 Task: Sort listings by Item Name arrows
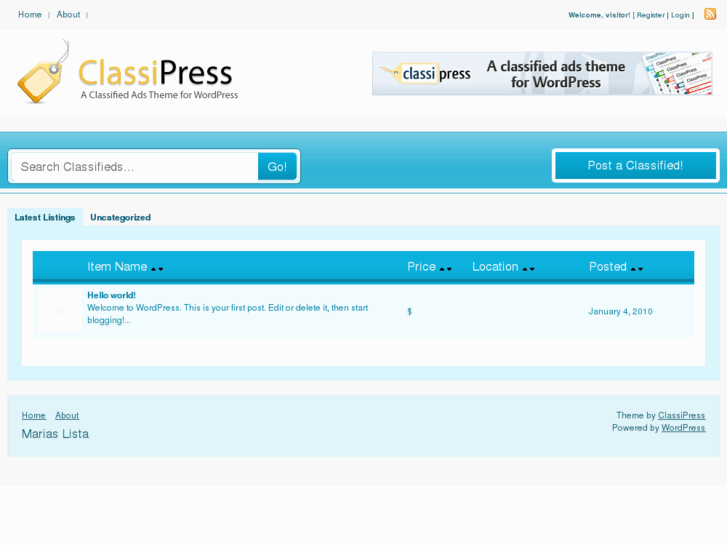tap(157, 269)
